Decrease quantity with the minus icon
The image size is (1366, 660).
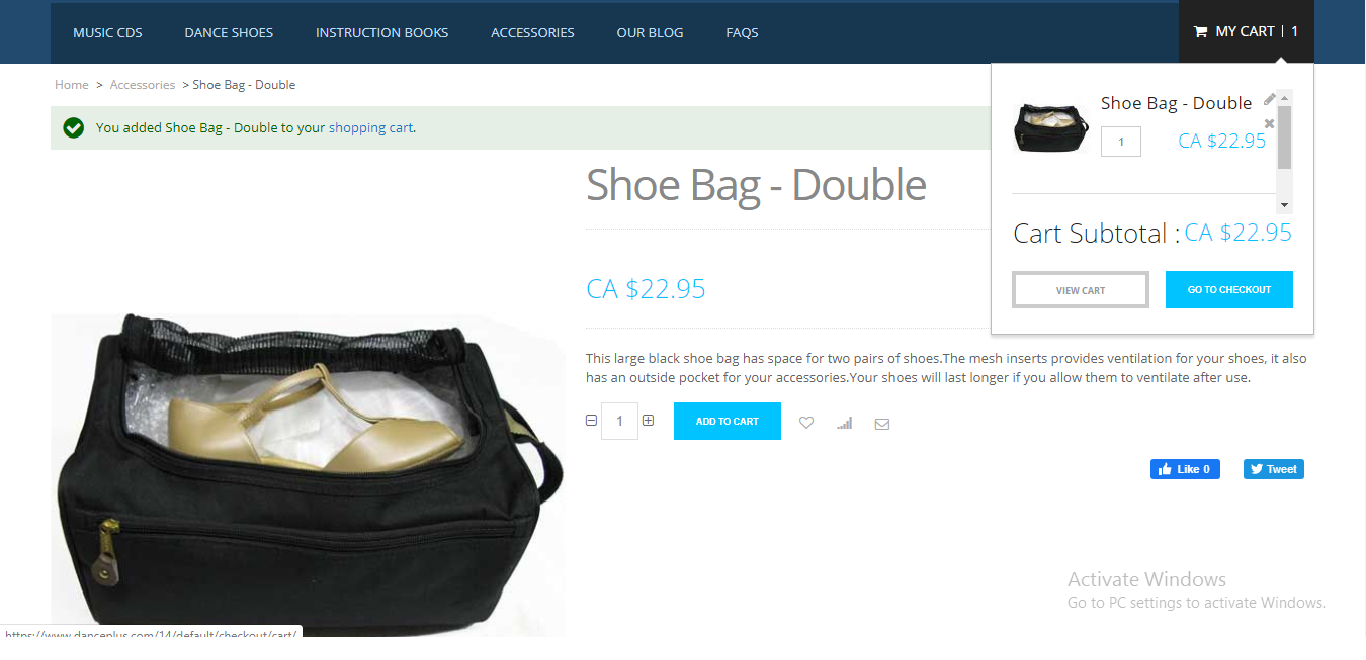point(591,421)
